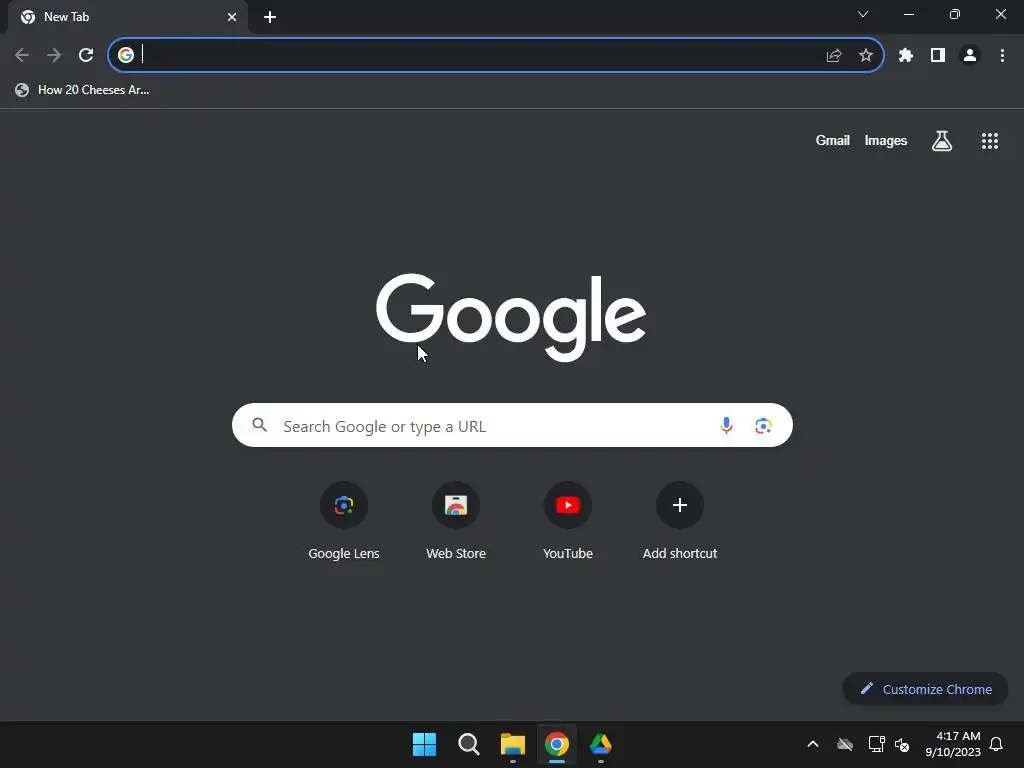Open the How 20 Cheeses bookmark
The width and height of the screenshot is (1024, 768).
pyautogui.click(x=82, y=90)
